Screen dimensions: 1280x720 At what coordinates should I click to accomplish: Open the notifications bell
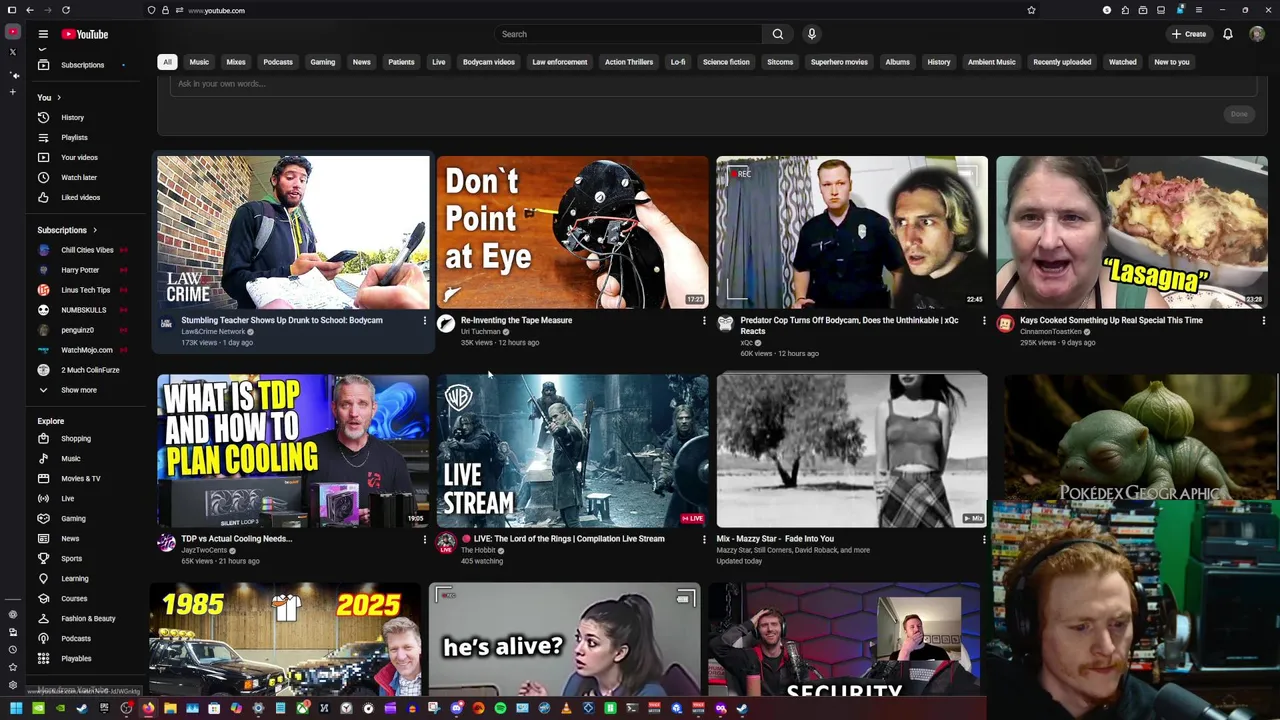(x=1228, y=34)
